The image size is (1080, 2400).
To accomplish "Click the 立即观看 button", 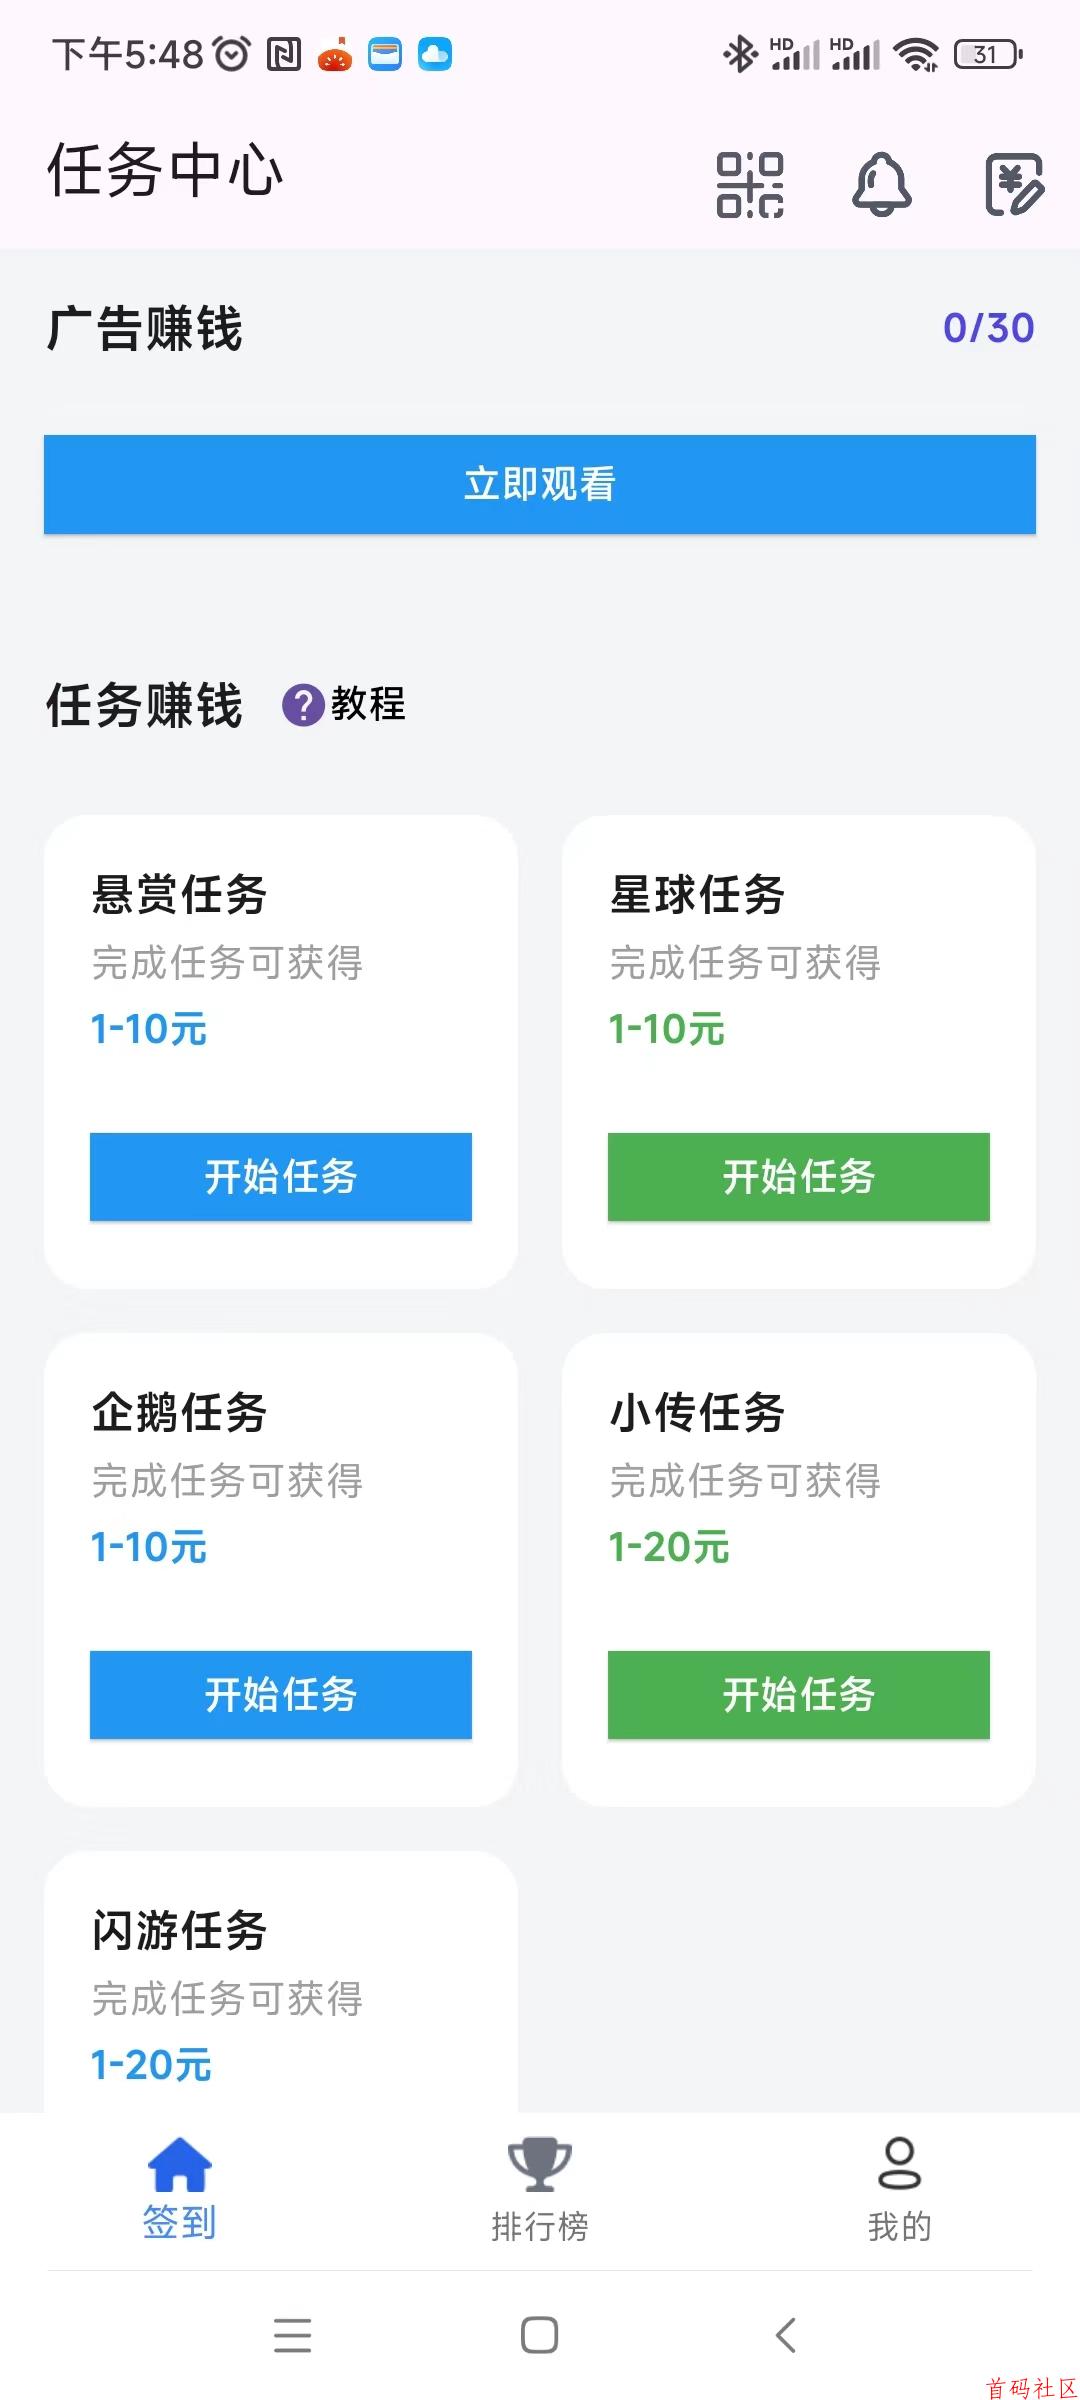I will click(x=540, y=484).
